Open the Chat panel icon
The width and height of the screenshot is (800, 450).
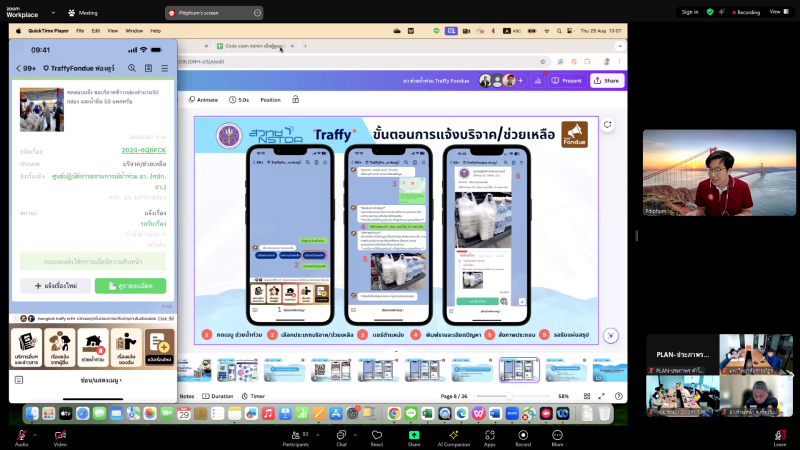tap(341, 433)
